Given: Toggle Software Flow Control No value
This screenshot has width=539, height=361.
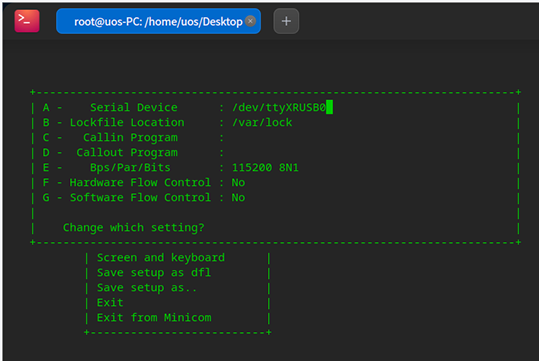Looking at the screenshot, I should [238, 198].
